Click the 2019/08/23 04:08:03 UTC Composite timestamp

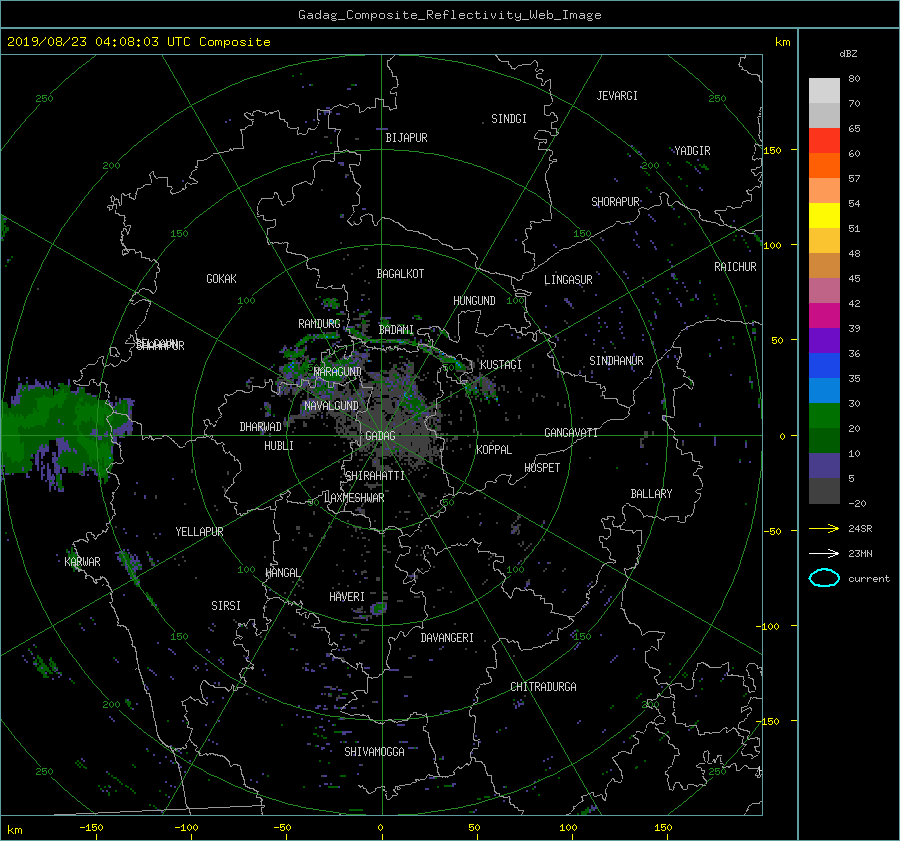pos(138,42)
